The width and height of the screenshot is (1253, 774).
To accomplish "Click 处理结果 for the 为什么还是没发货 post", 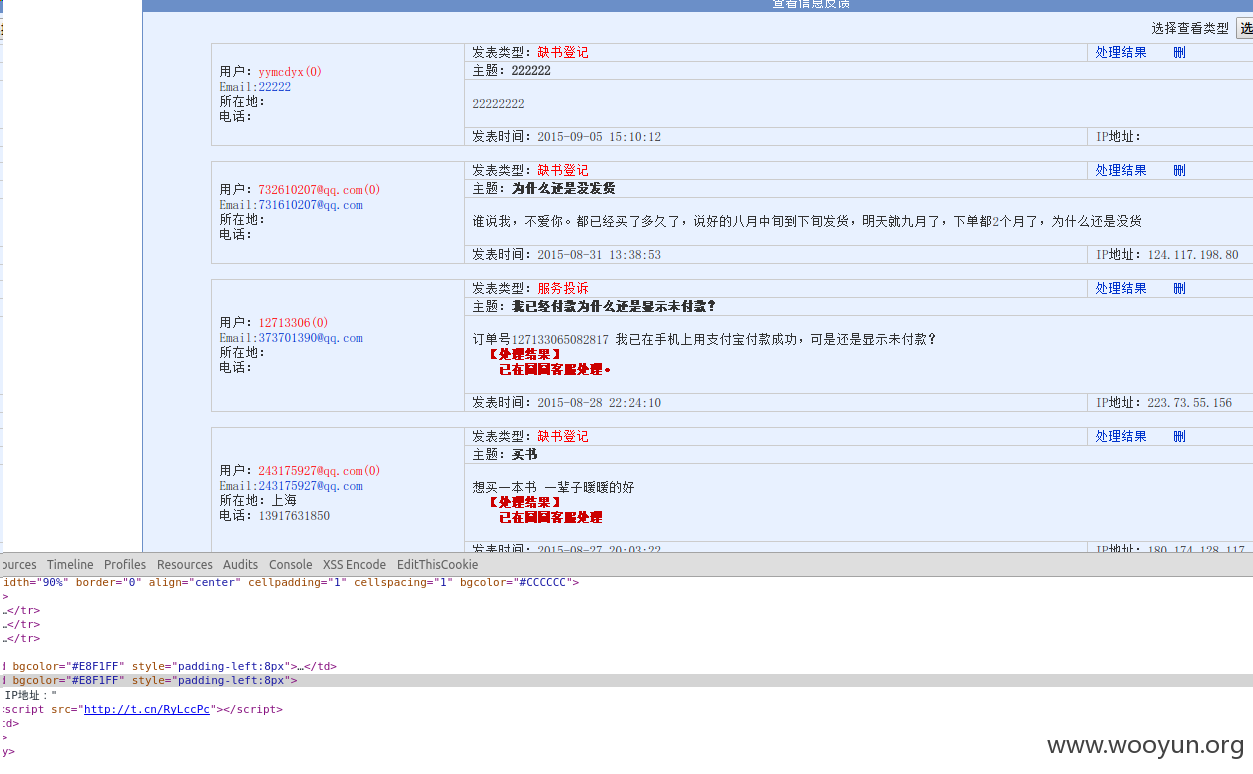I will (x=1121, y=170).
